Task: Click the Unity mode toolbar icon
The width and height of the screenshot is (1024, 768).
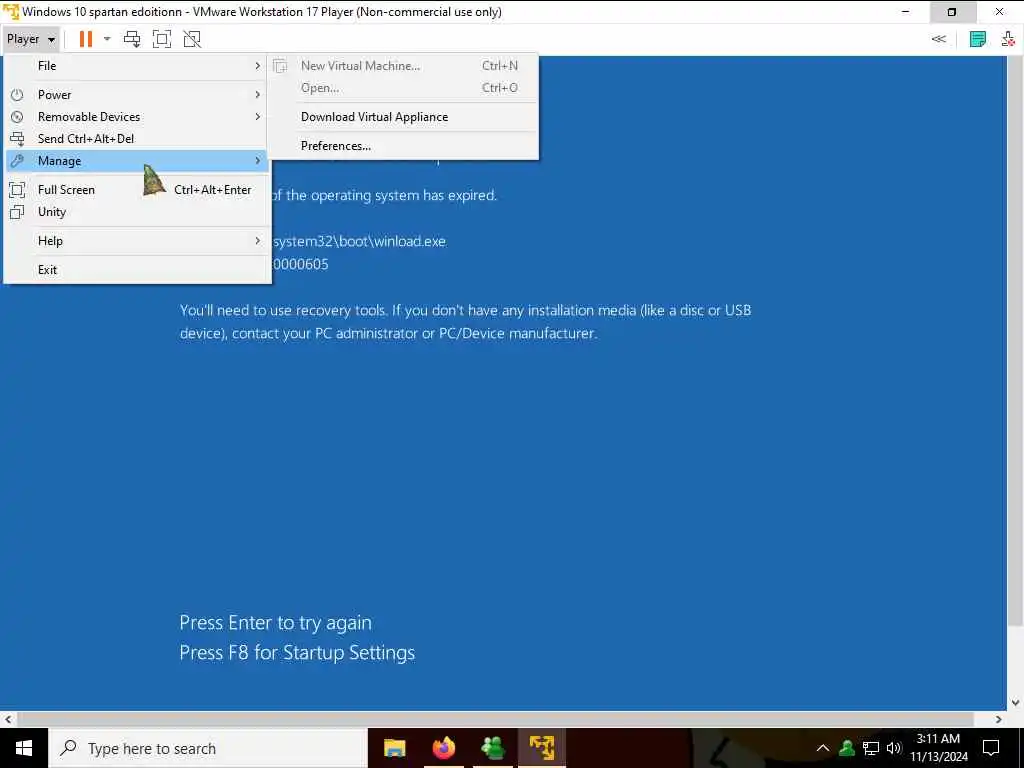Action: pos(192,39)
